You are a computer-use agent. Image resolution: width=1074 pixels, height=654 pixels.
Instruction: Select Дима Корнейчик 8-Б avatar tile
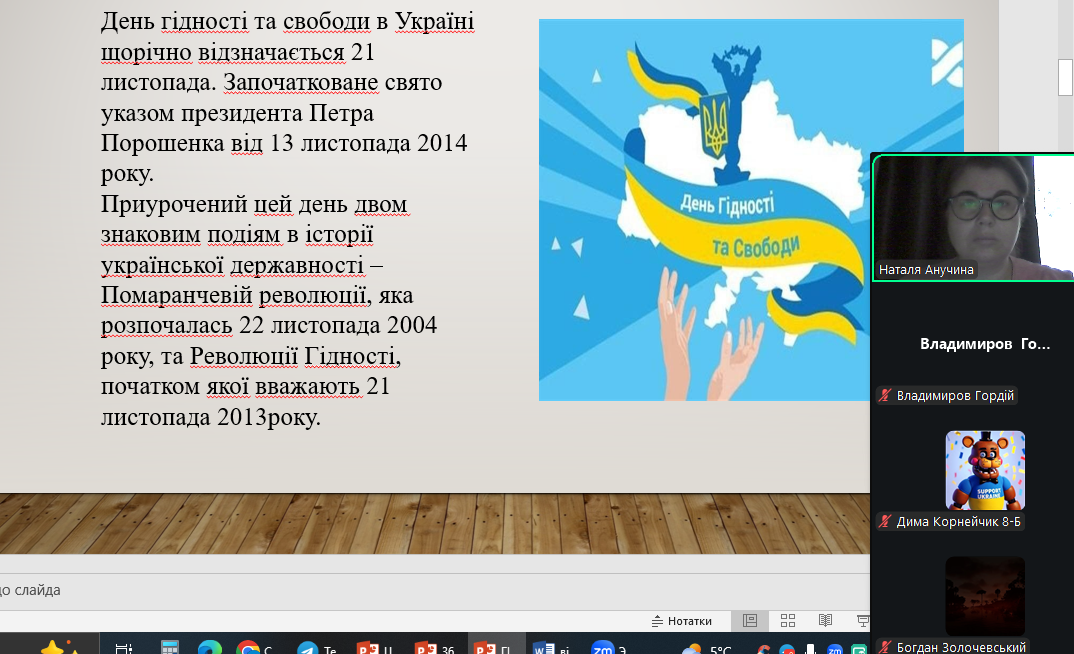tap(985, 470)
